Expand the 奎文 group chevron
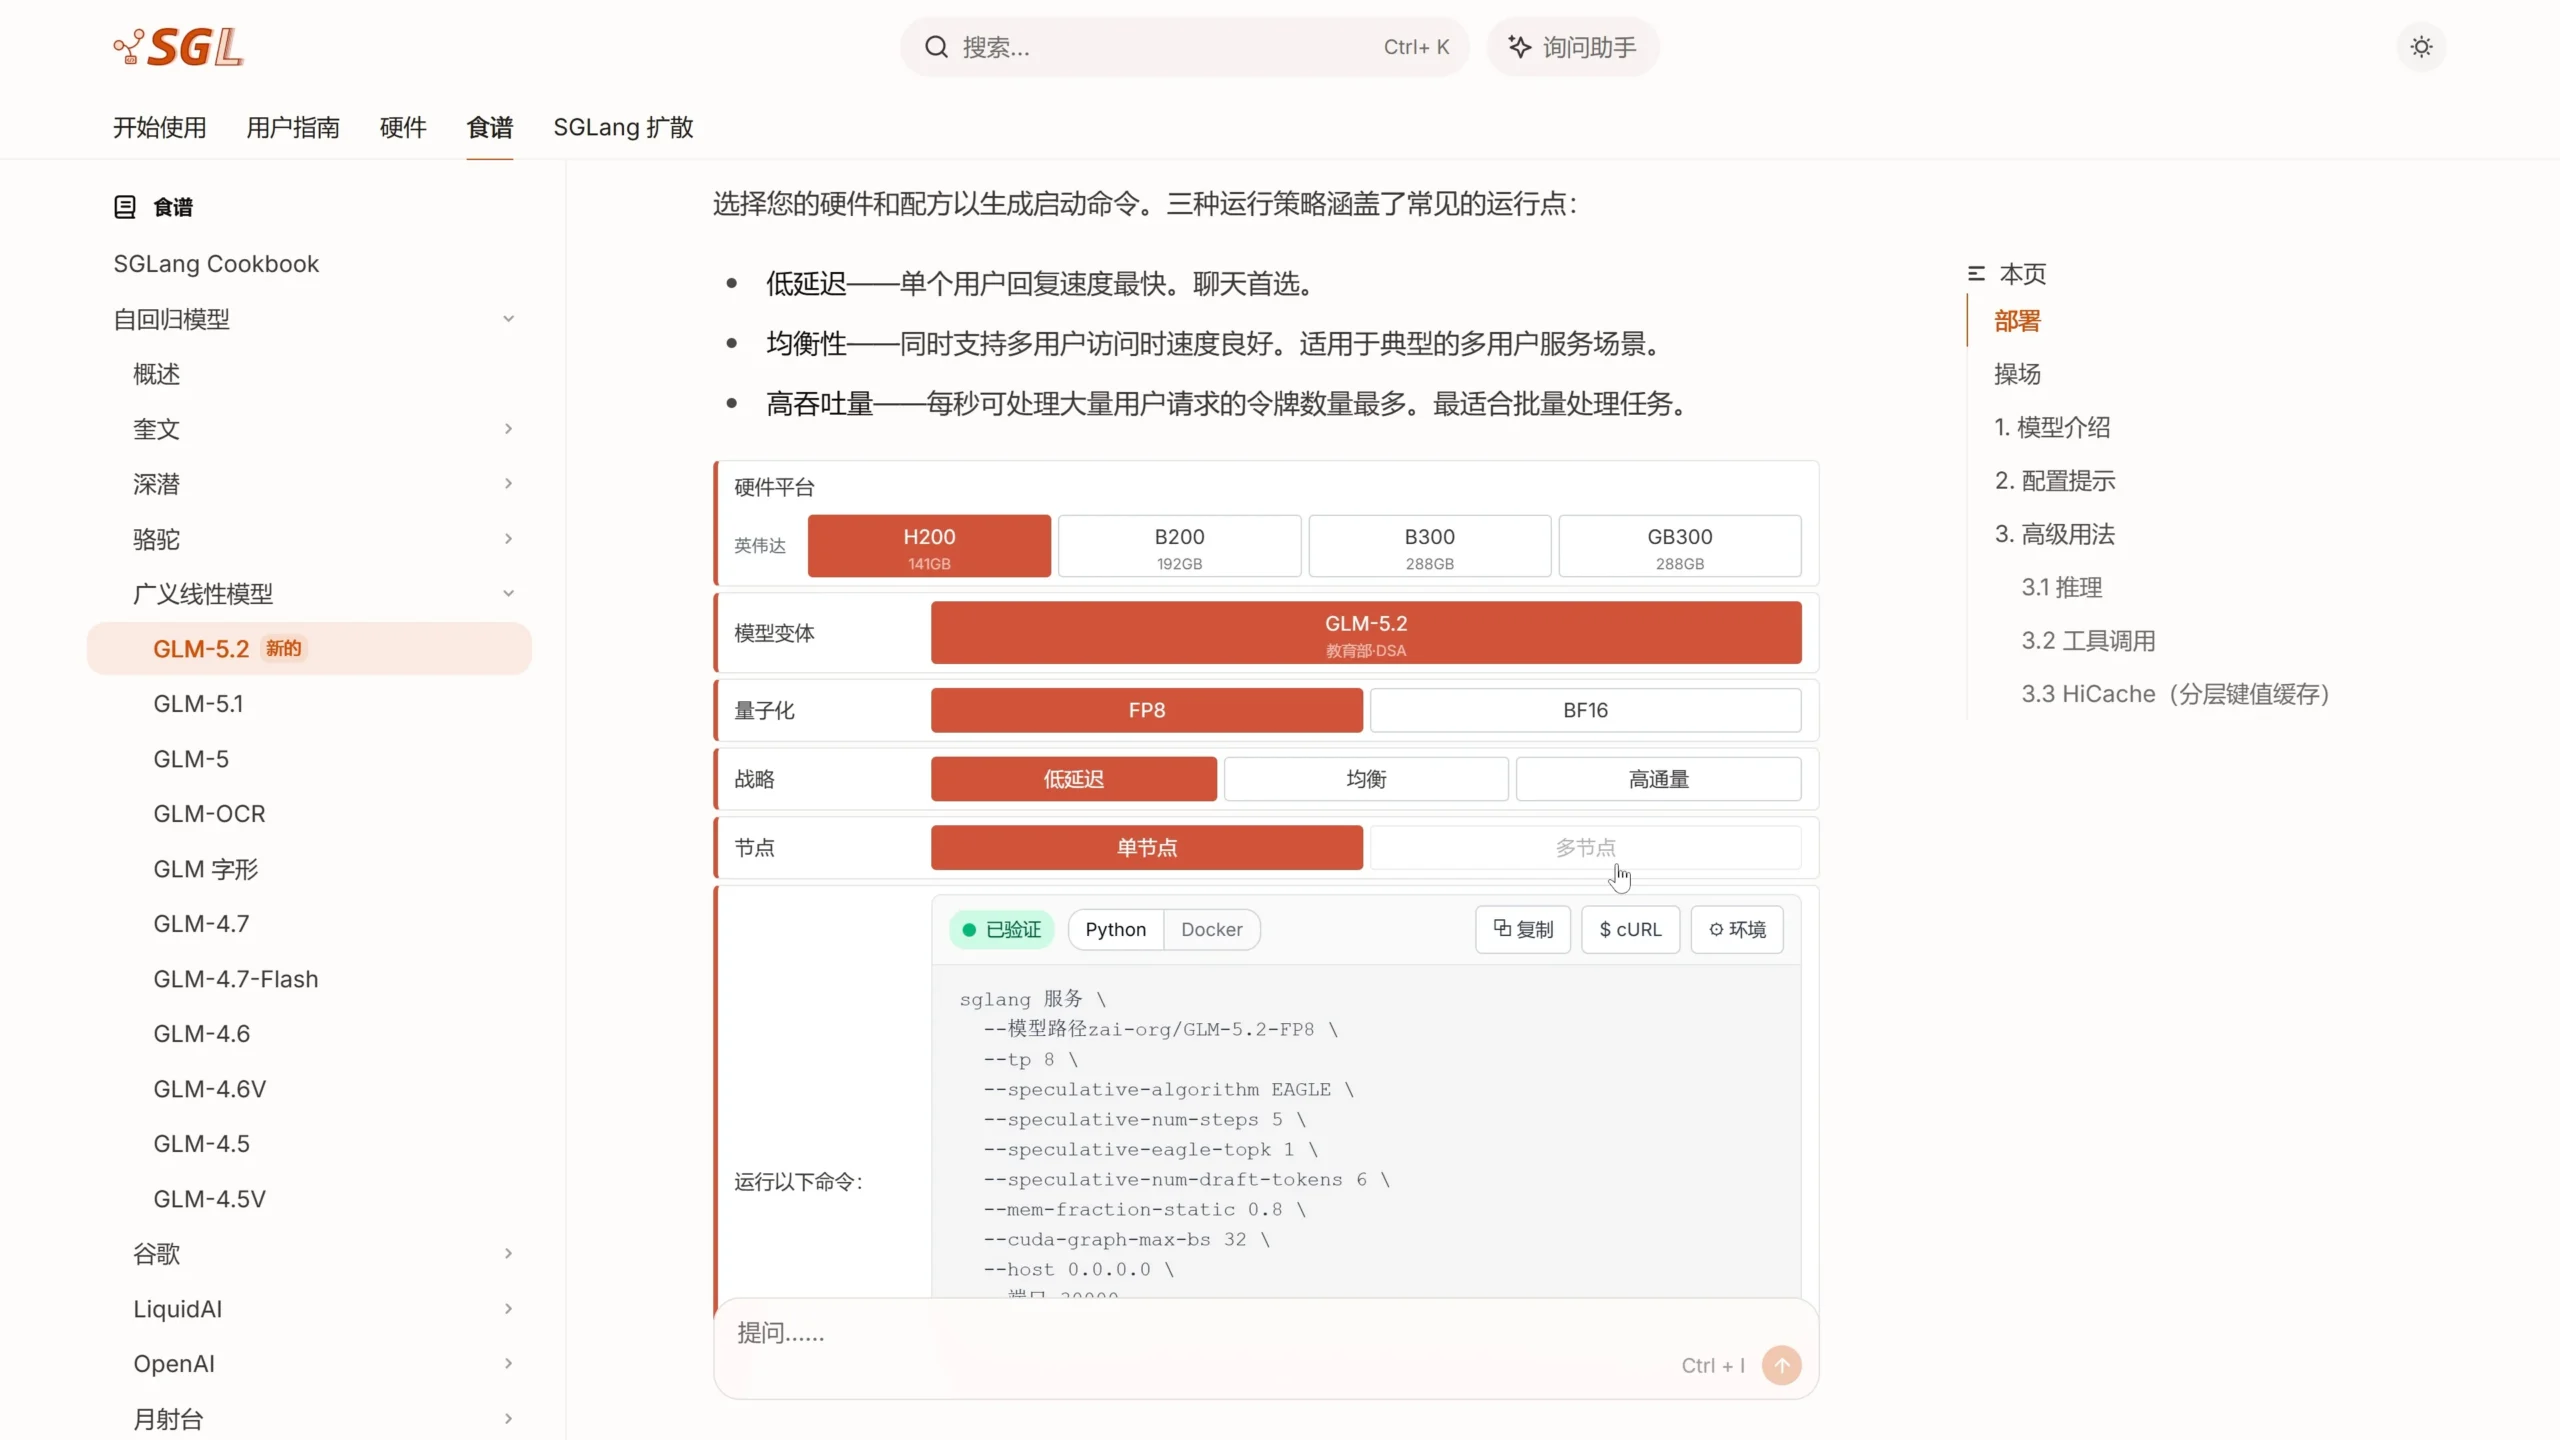 click(508, 429)
